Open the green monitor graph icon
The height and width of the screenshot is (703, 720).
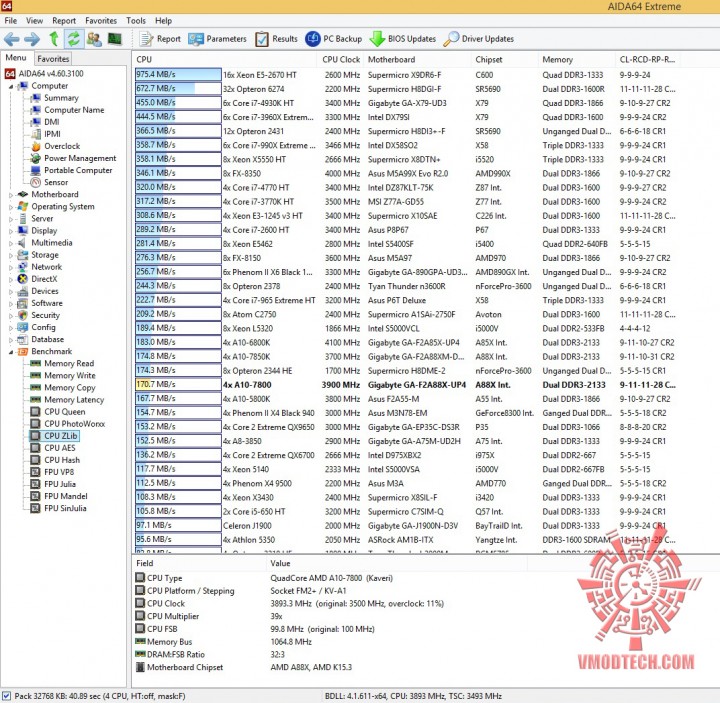tap(114, 39)
